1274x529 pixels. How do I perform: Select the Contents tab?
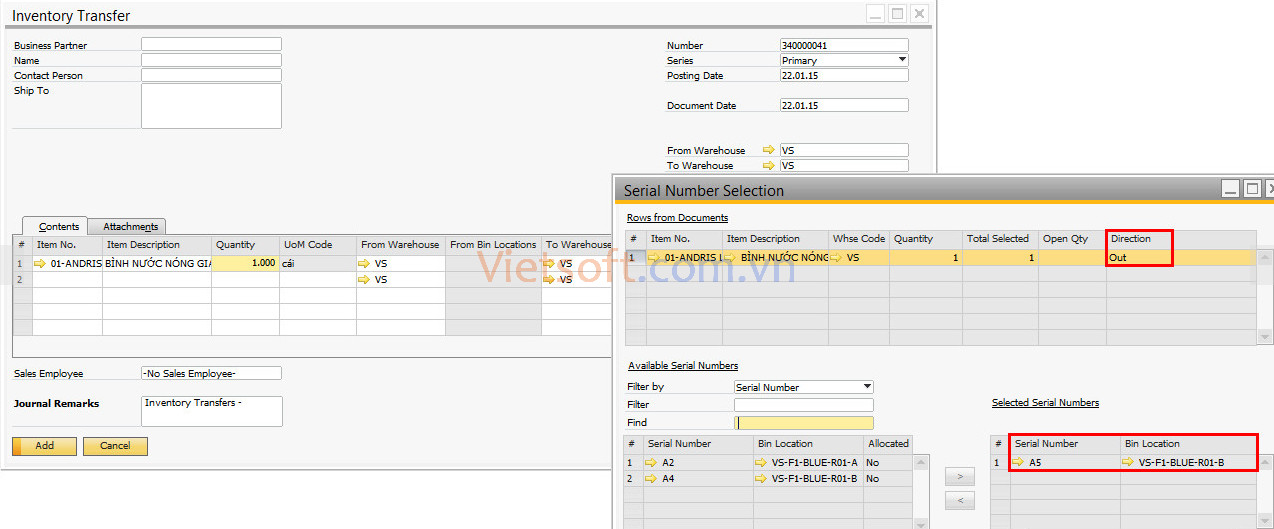tap(59, 227)
